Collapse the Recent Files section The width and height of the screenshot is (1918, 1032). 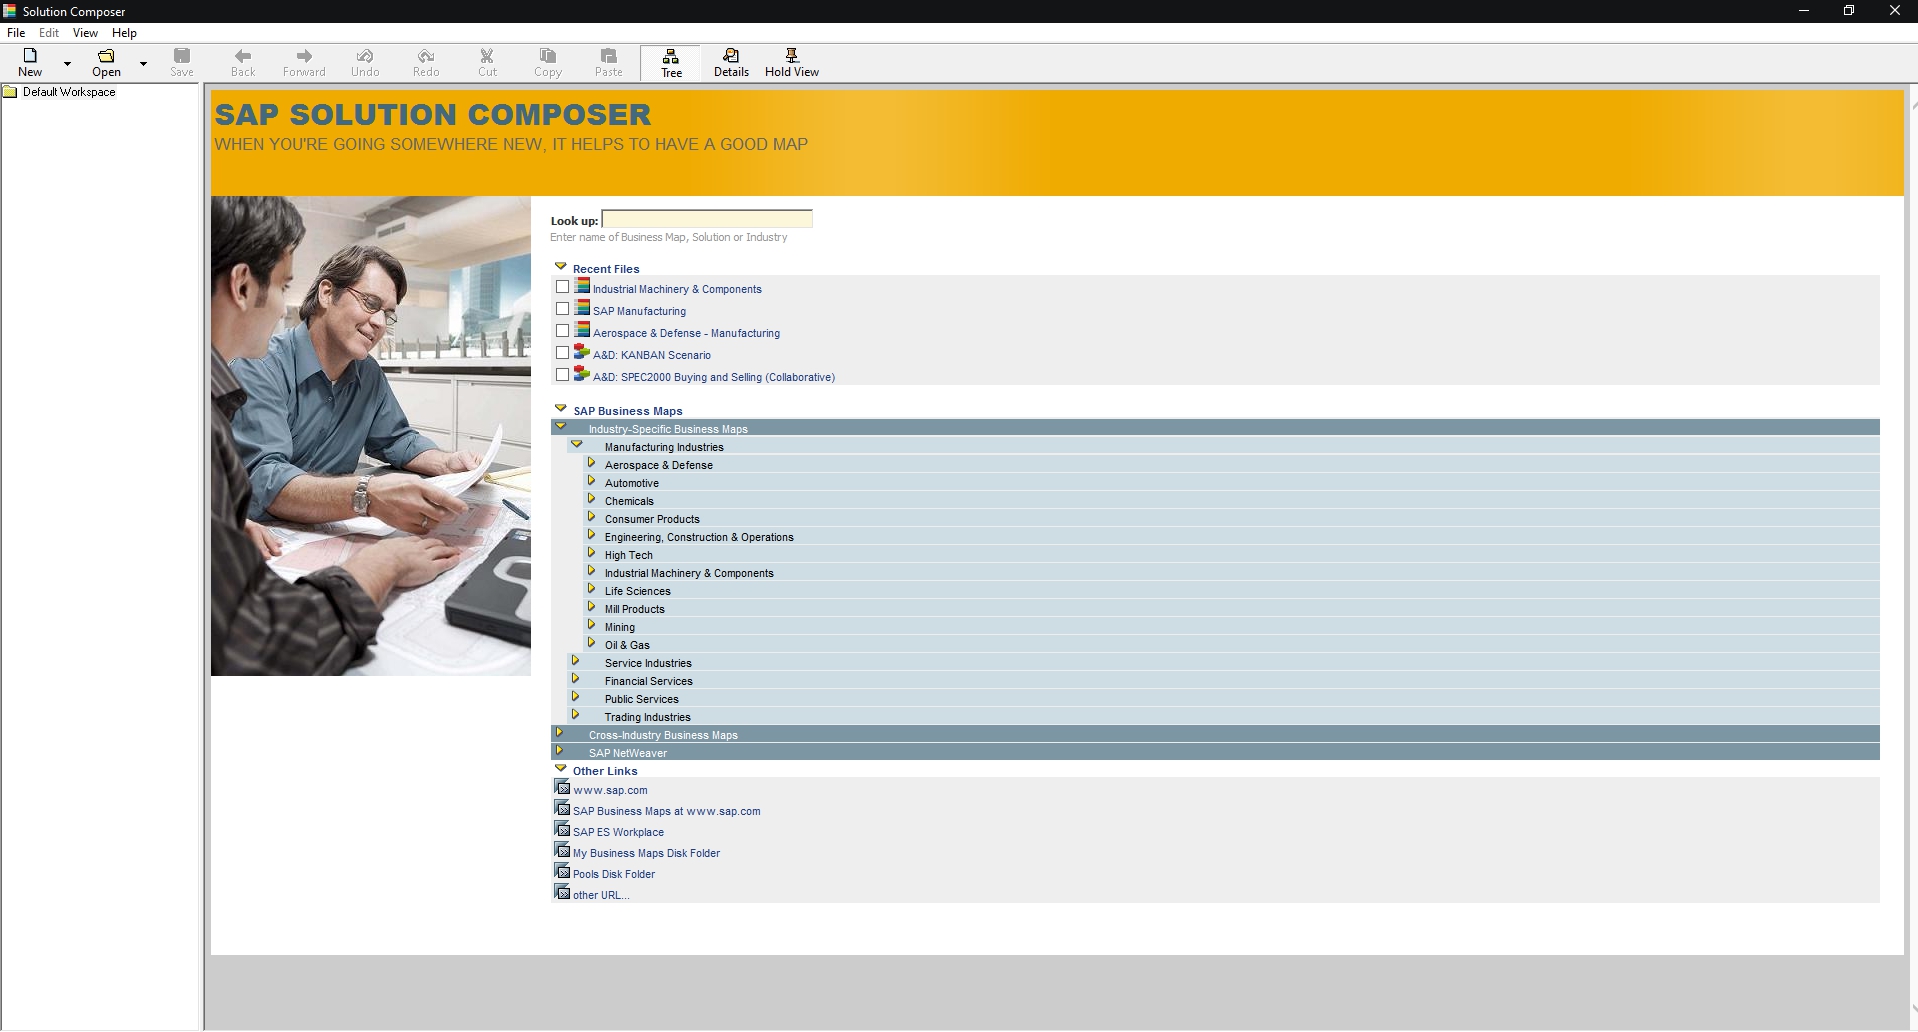[x=560, y=267]
